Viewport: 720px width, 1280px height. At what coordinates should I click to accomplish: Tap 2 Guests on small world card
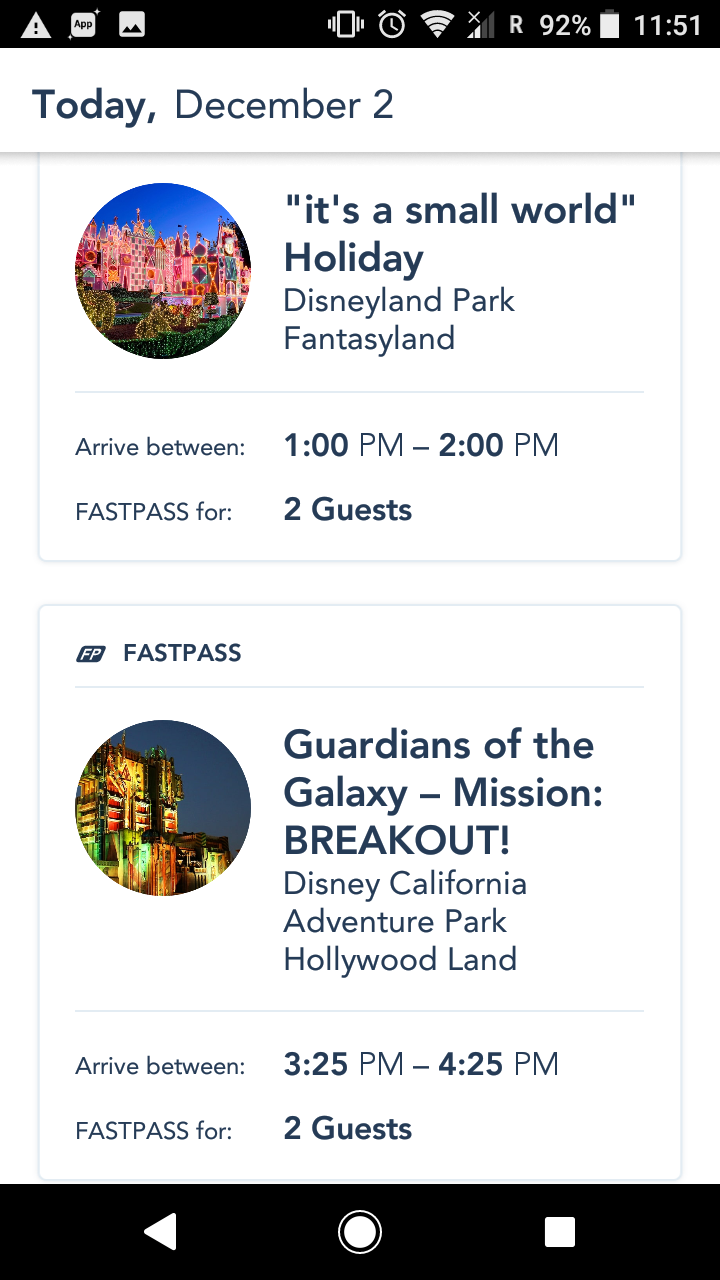[348, 510]
